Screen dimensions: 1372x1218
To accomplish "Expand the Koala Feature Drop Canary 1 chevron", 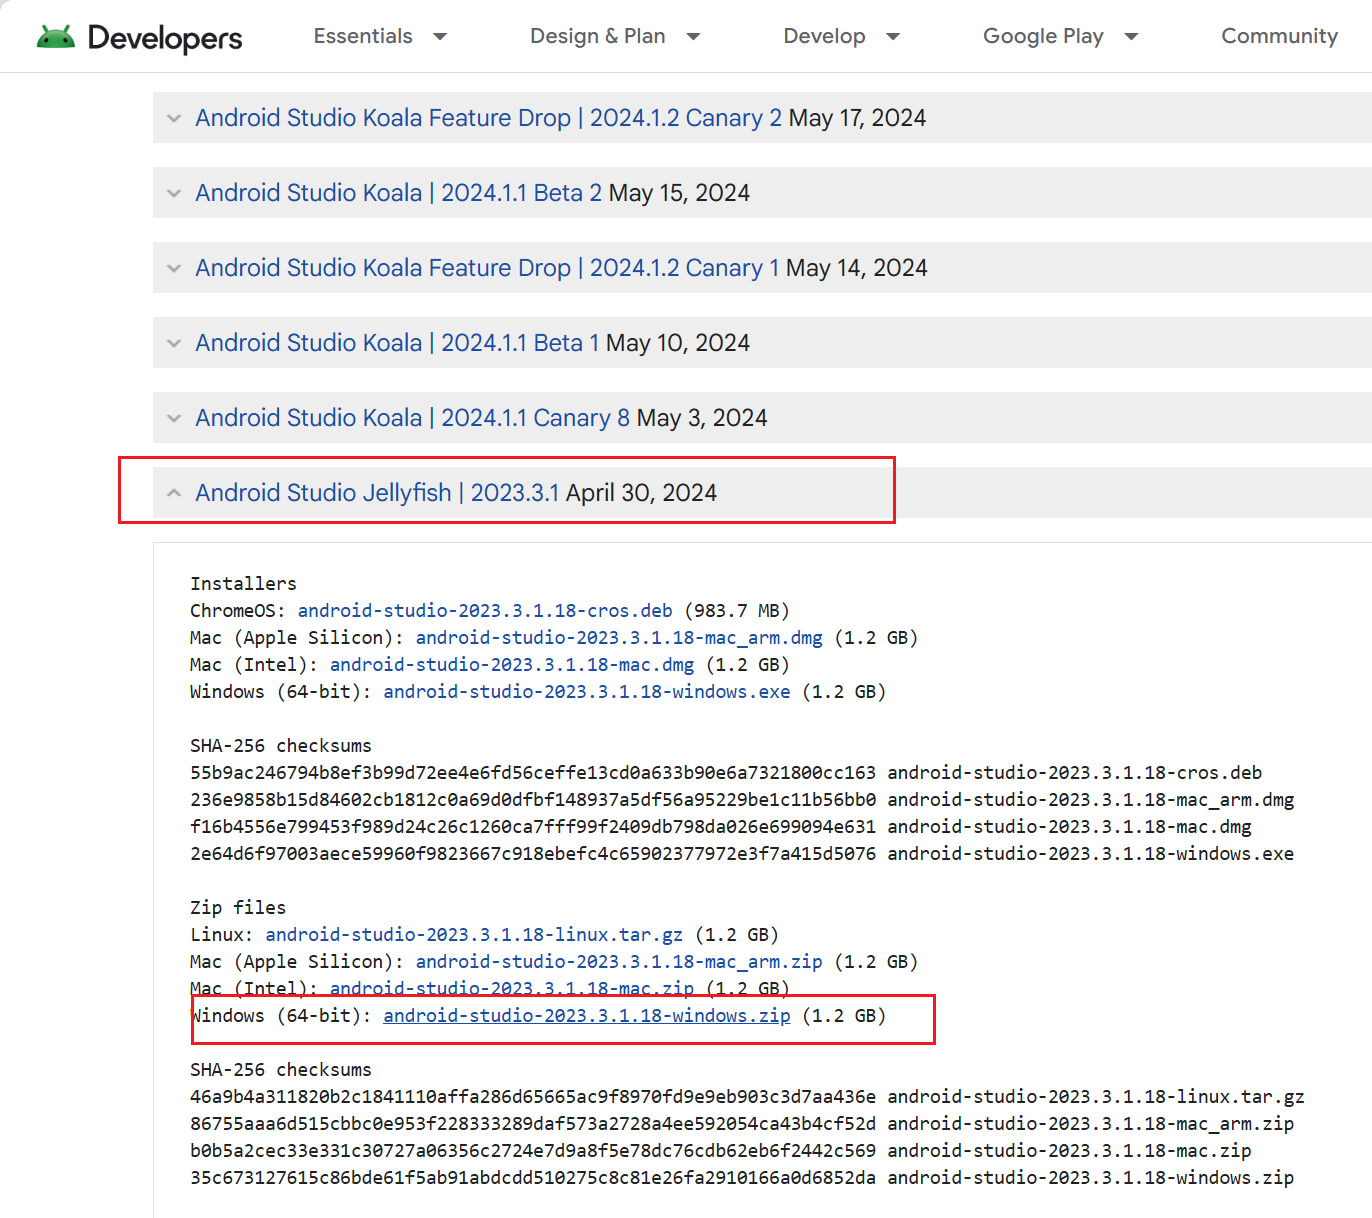I will pos(174,268).
